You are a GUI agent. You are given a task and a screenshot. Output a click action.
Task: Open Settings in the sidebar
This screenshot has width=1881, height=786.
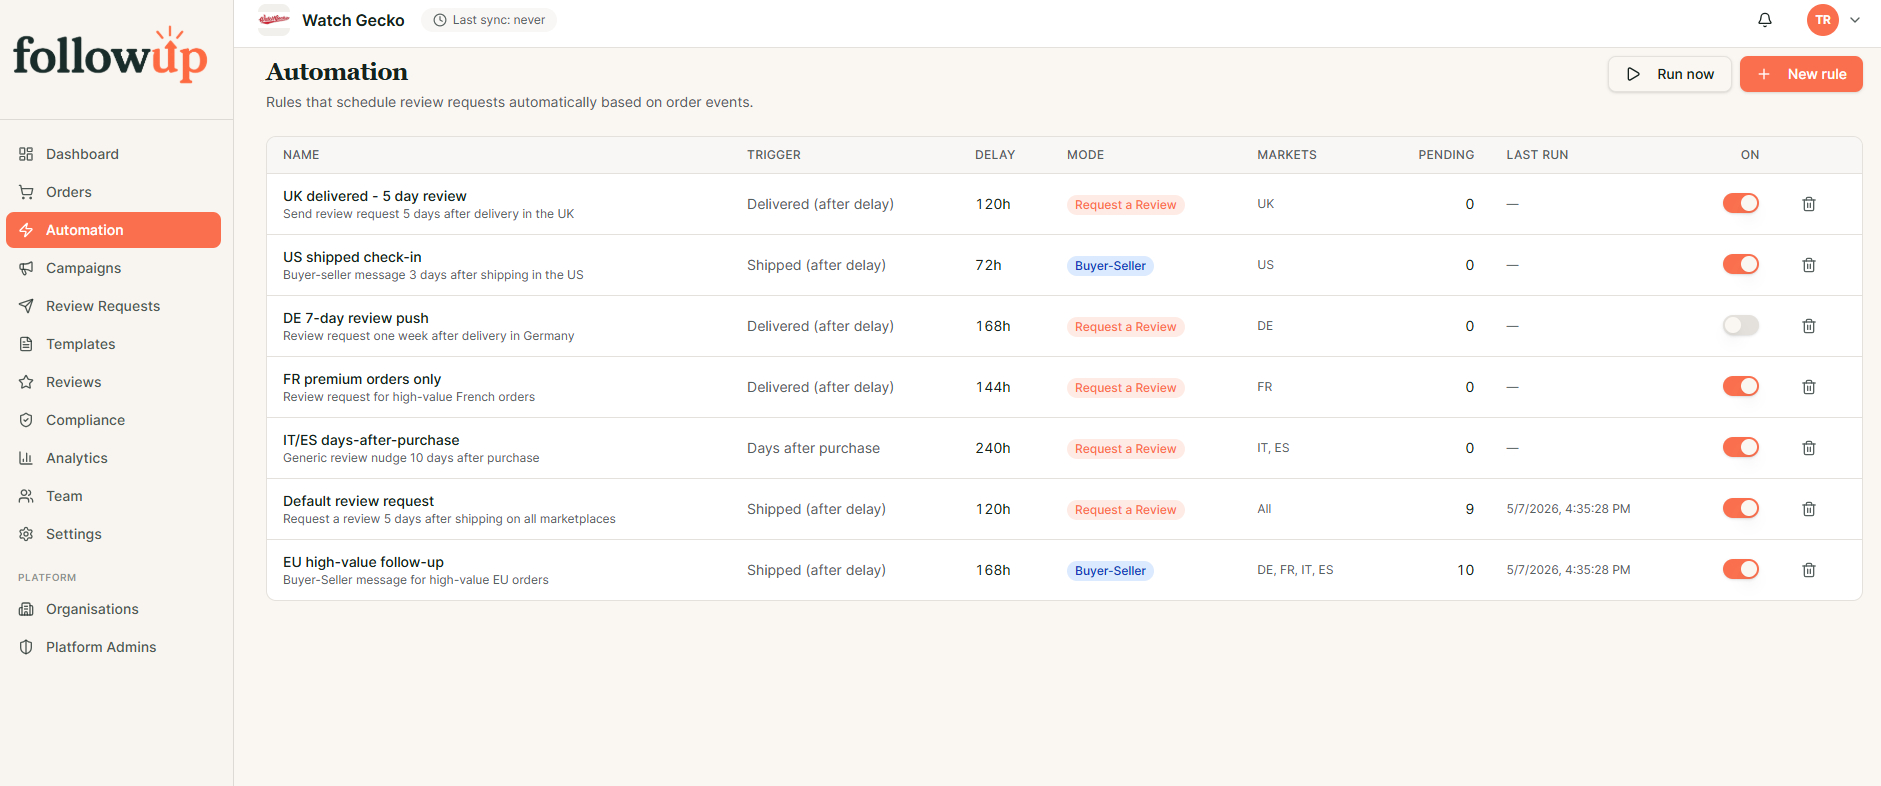(113, 534)
